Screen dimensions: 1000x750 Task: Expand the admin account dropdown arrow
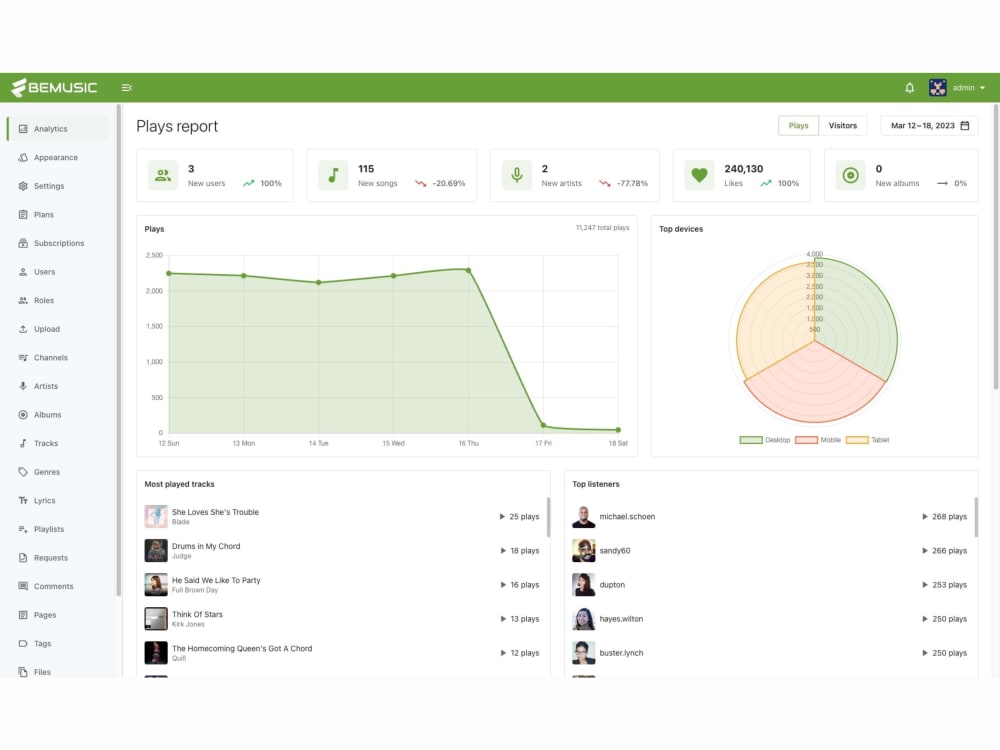pos(982,88)
